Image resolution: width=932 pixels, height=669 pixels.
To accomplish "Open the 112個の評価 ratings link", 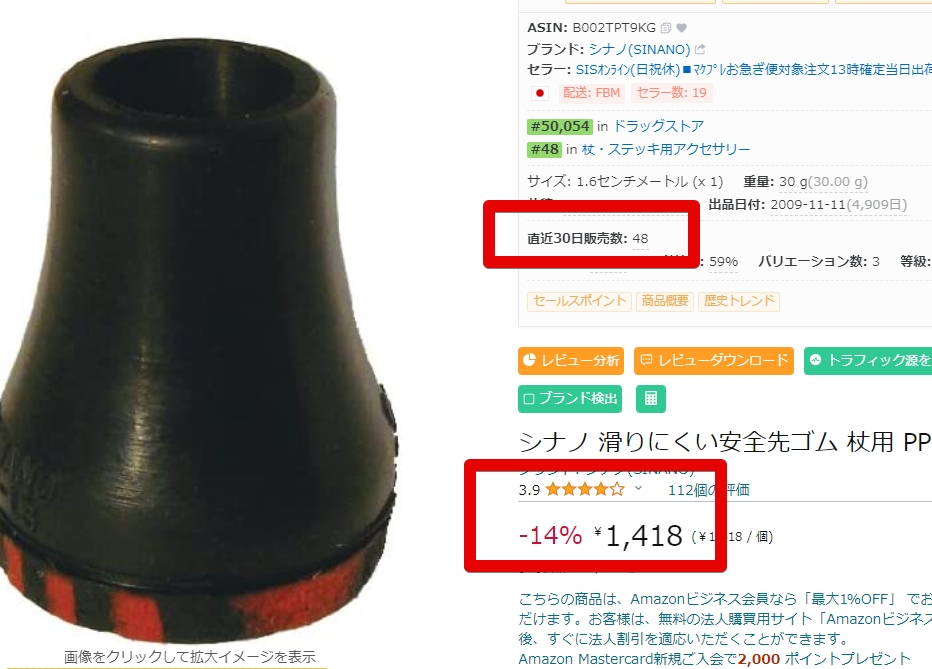I will click(709, 490).
